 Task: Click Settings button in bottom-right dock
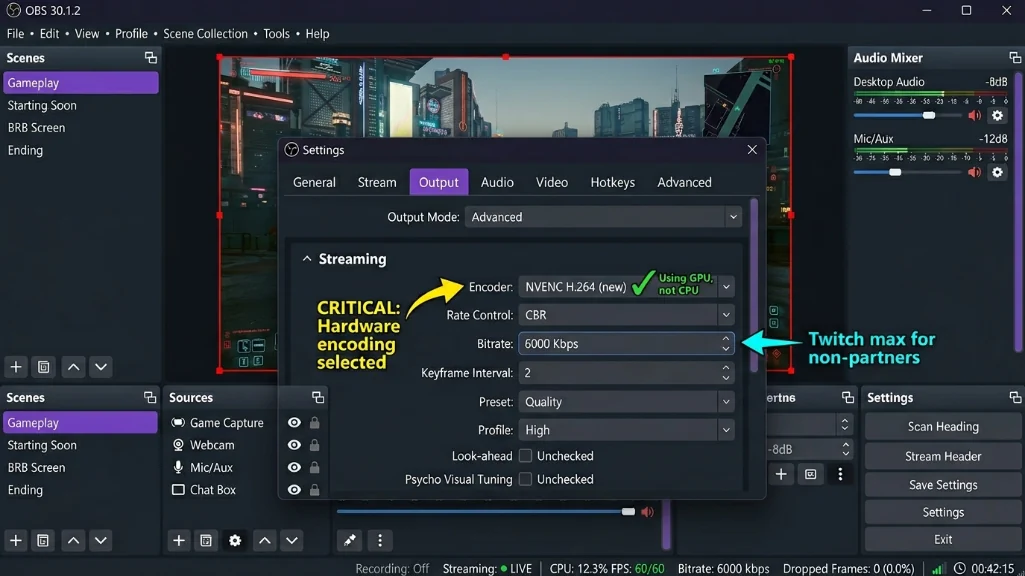point(943,513)
